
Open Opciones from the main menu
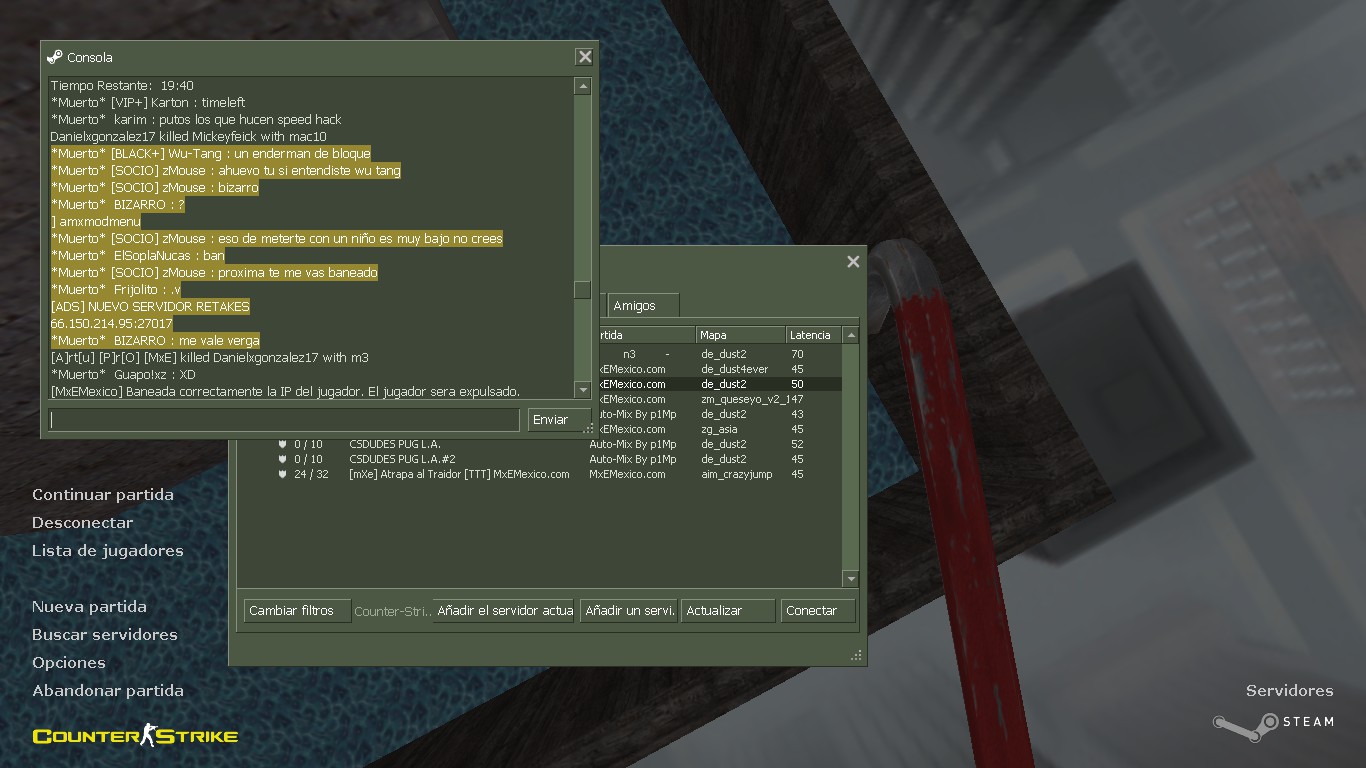(69, 663)
